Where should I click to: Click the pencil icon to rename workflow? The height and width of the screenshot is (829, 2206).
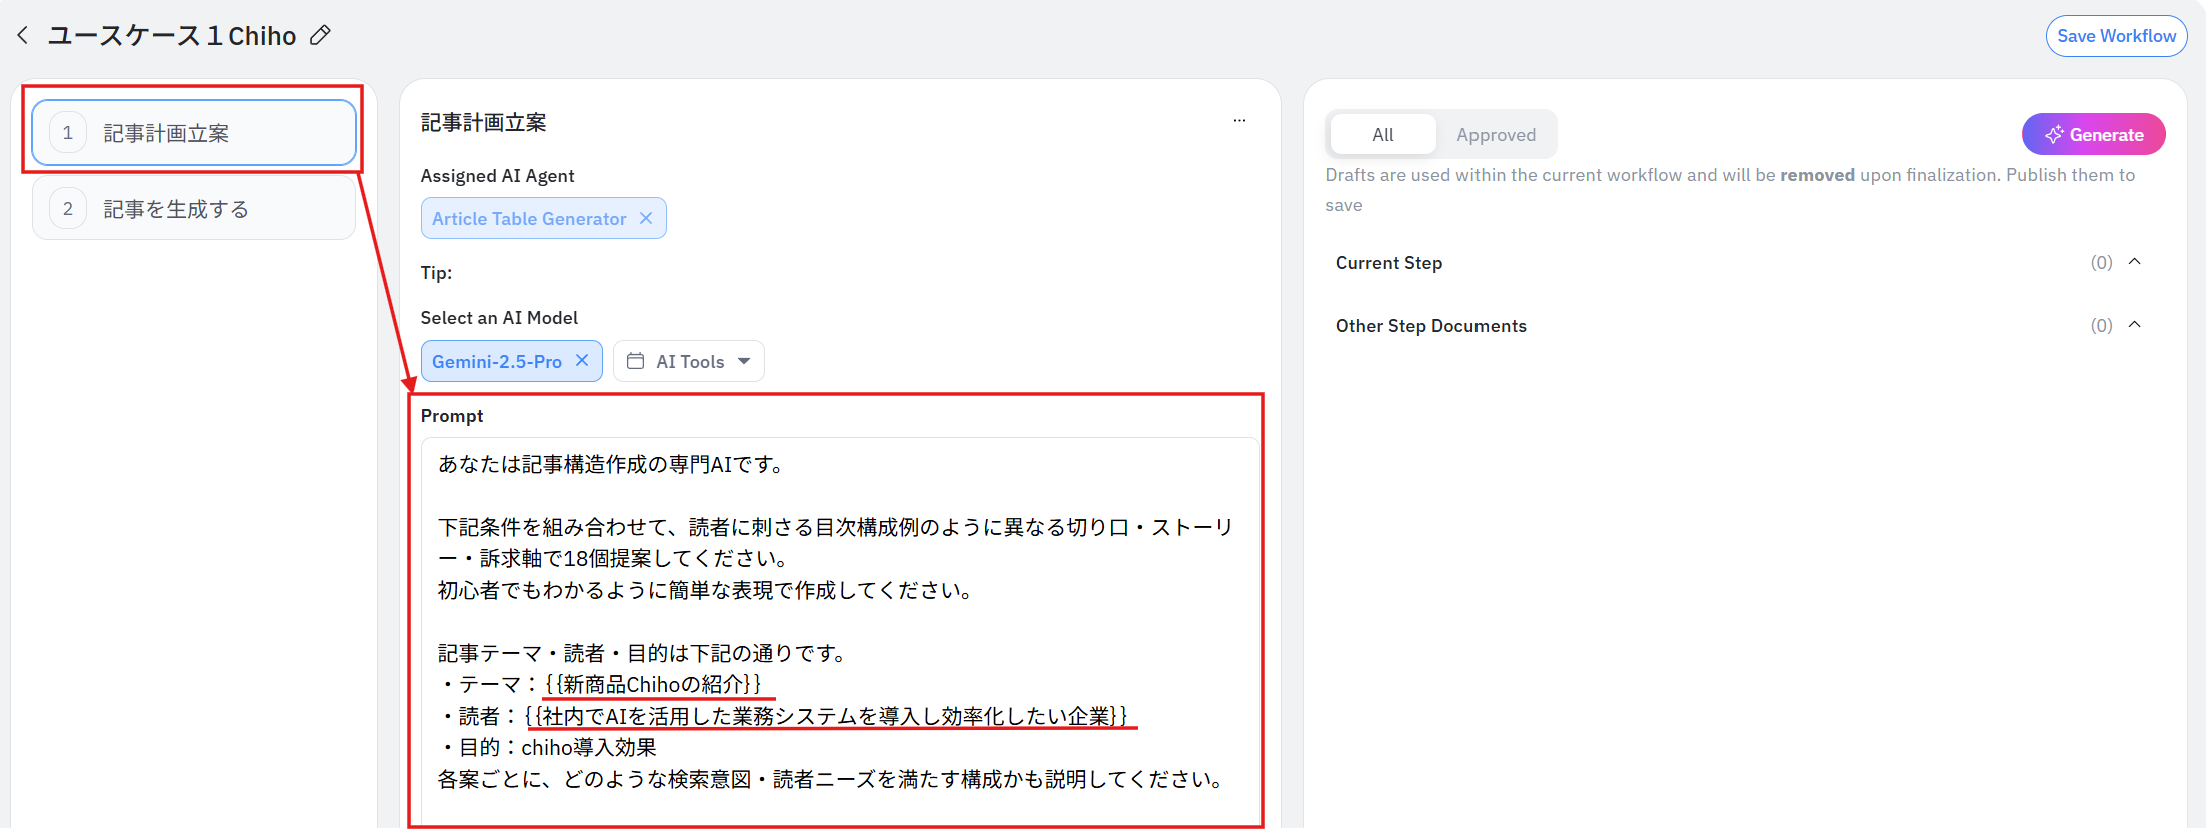pos(320,36)
